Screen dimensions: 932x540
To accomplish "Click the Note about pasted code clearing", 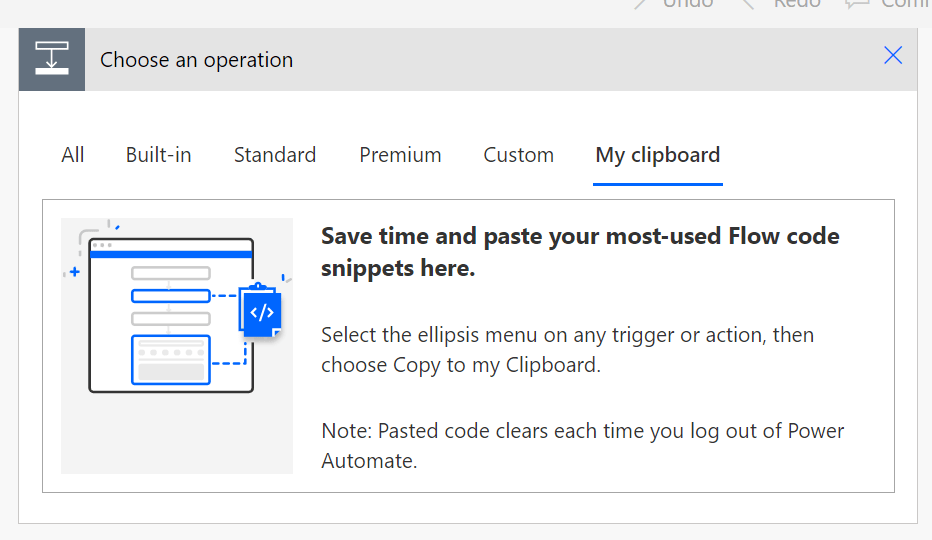I will click(x=582, y=446).
